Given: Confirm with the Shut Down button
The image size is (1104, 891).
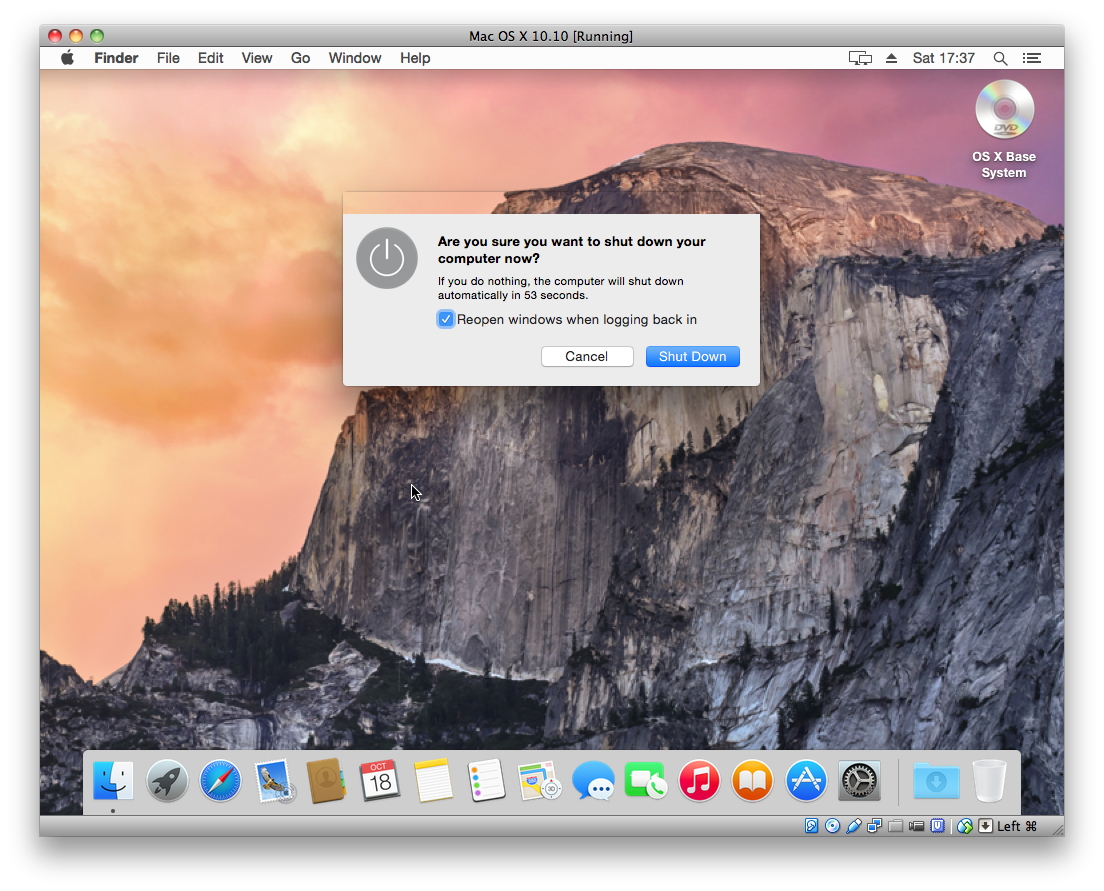Looking at the screenshot, I should pos(693,356).
